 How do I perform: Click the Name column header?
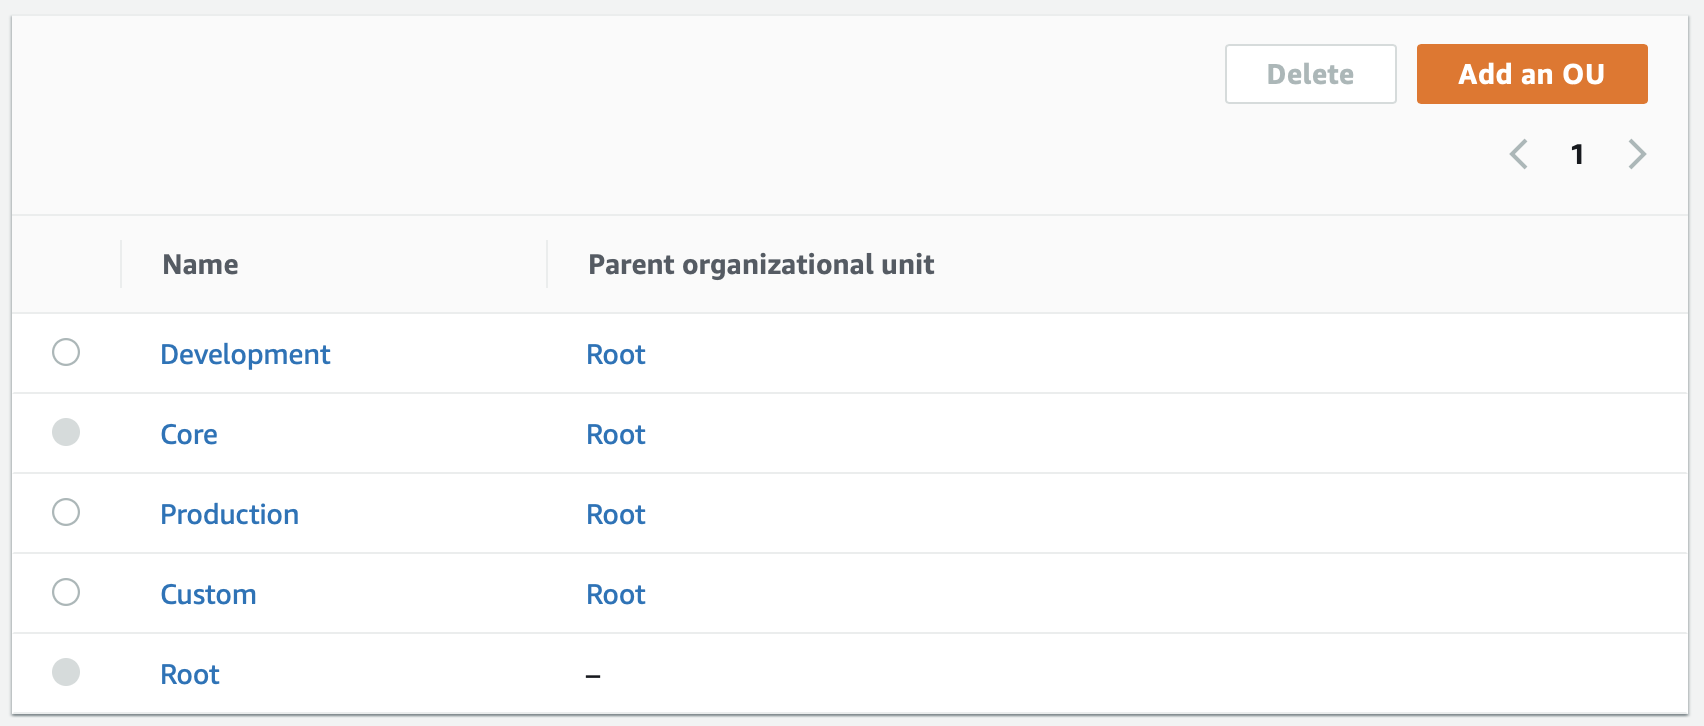point(200,264)
